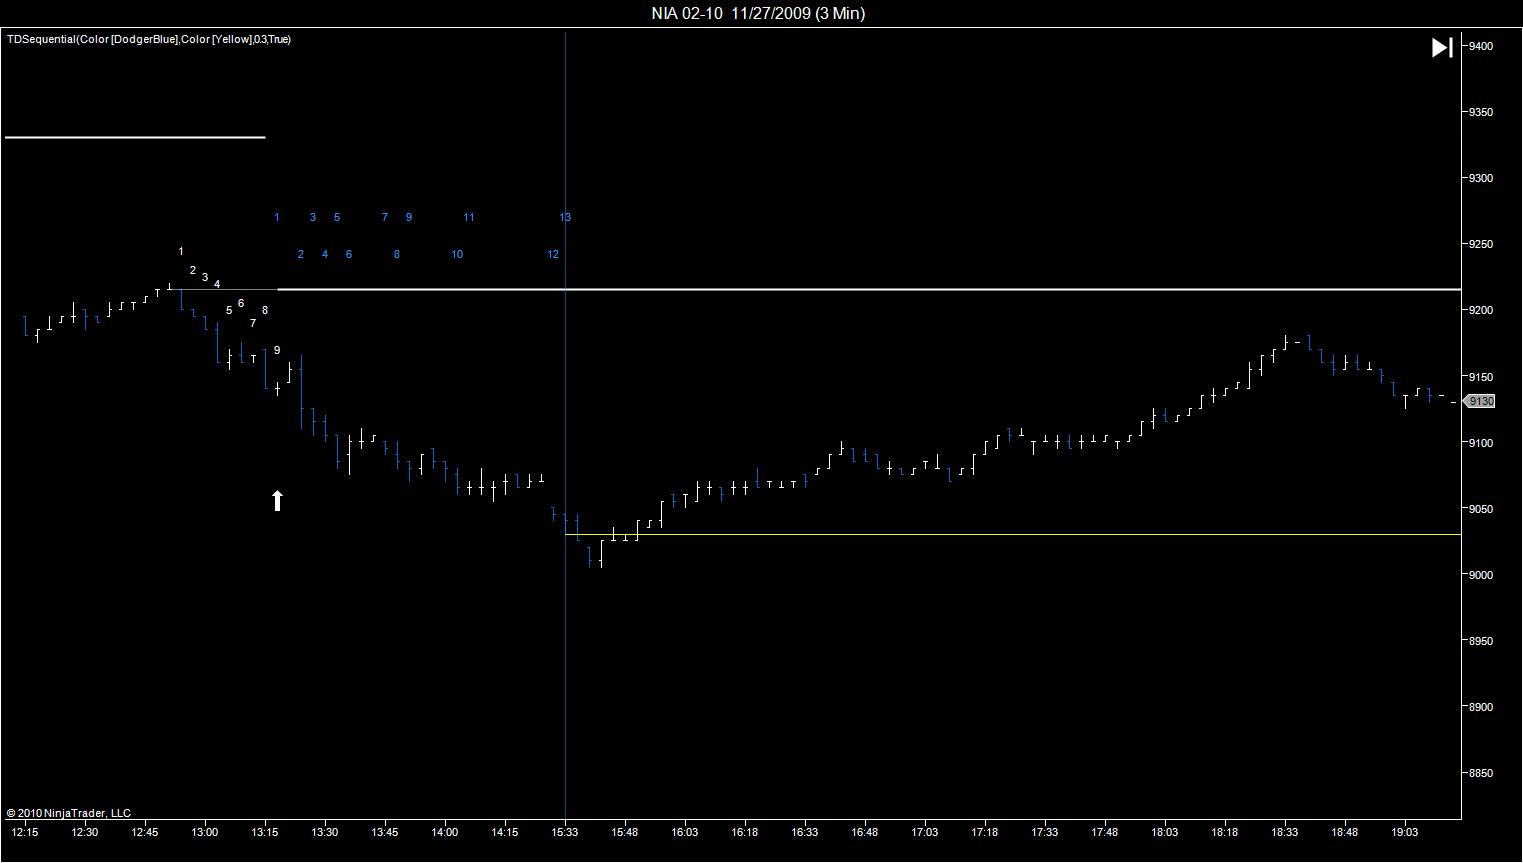The height and width of the screenshot is (863, 1523).
Task: Click the blue countdown number 12
Action: pyautogui.click(x=553, y=254)
